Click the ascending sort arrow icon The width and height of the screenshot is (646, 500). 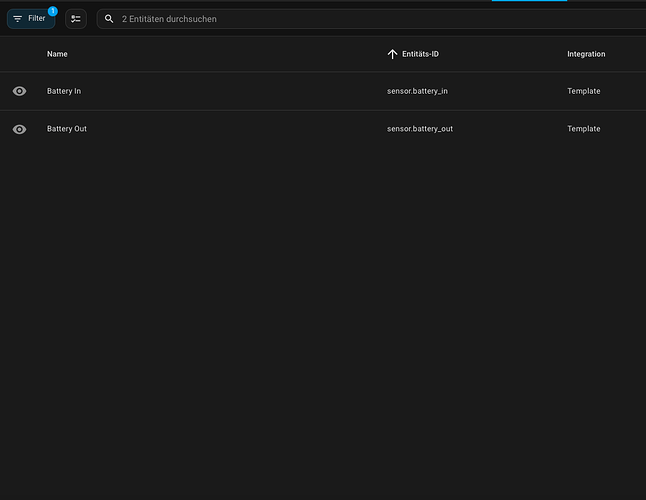click(392, 54)
